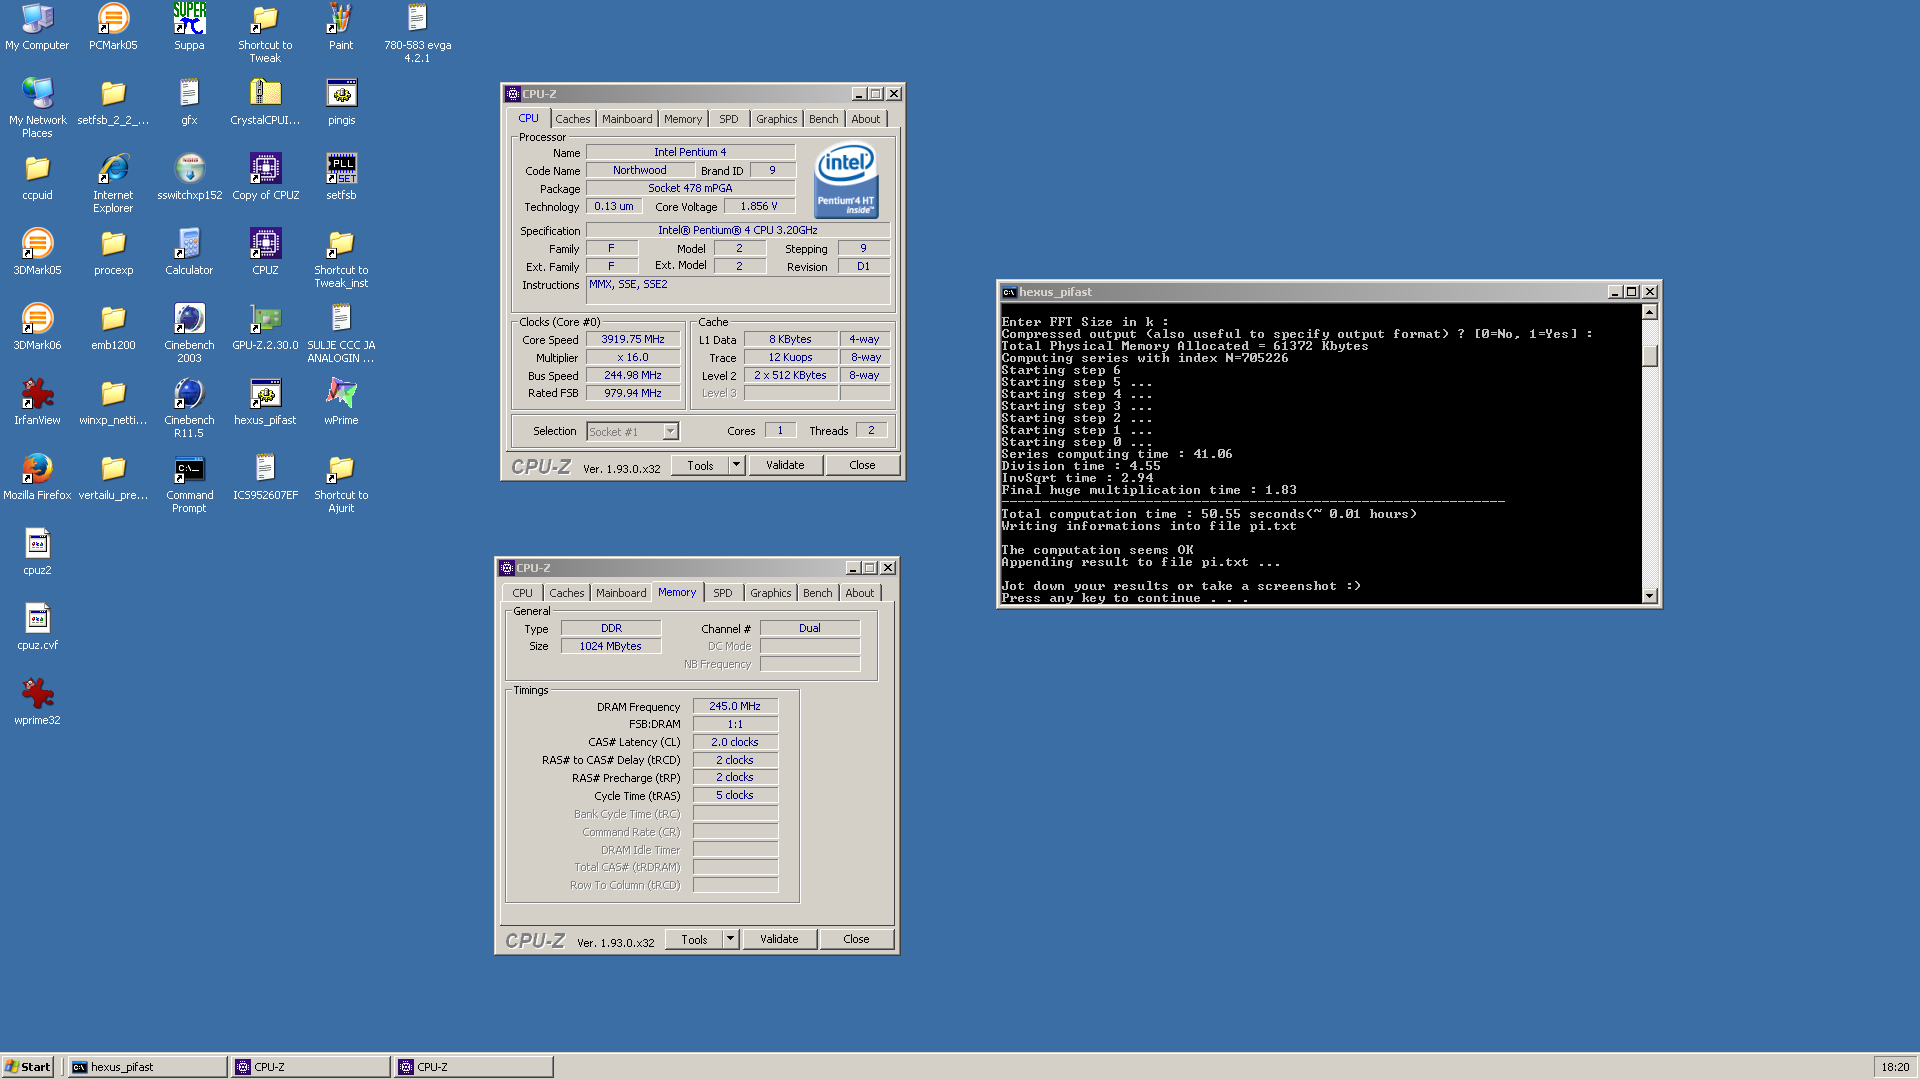Select the 3DMark06 desktop icon
This screenshot has height=1080, width=1920.
pos(37,318)
